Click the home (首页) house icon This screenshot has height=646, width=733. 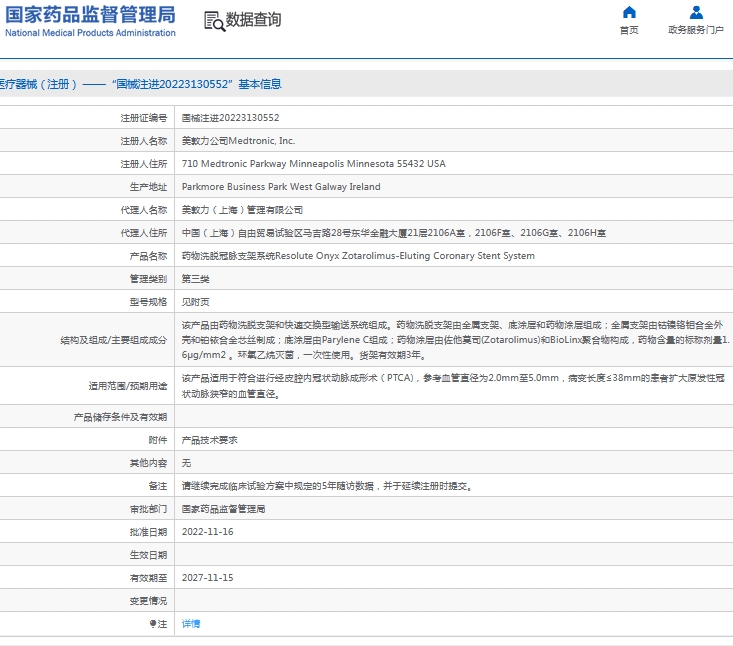(629, 12)
